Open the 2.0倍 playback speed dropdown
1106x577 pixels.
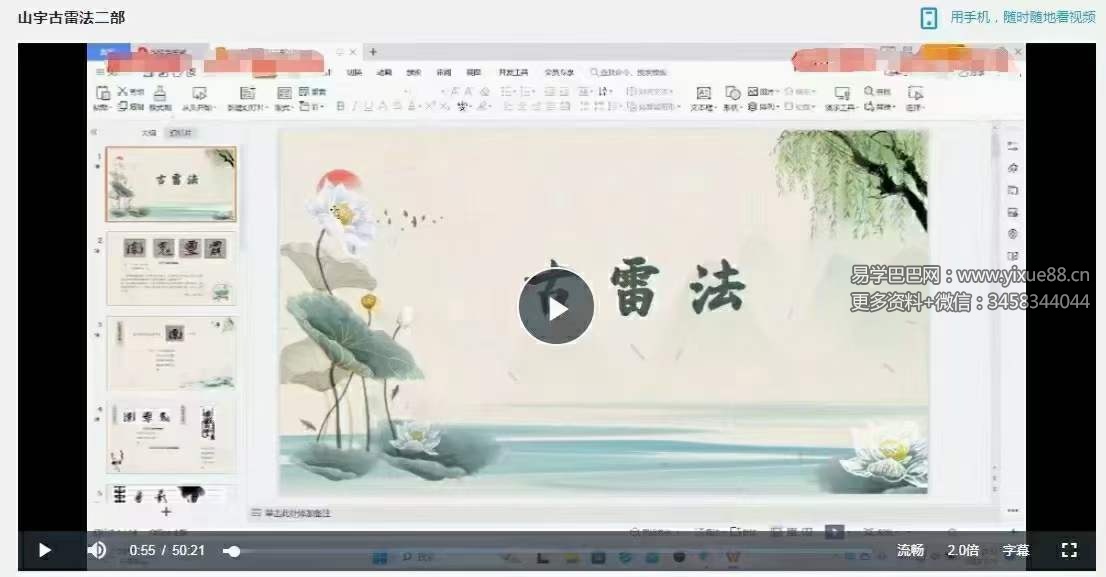click(963, 550)
